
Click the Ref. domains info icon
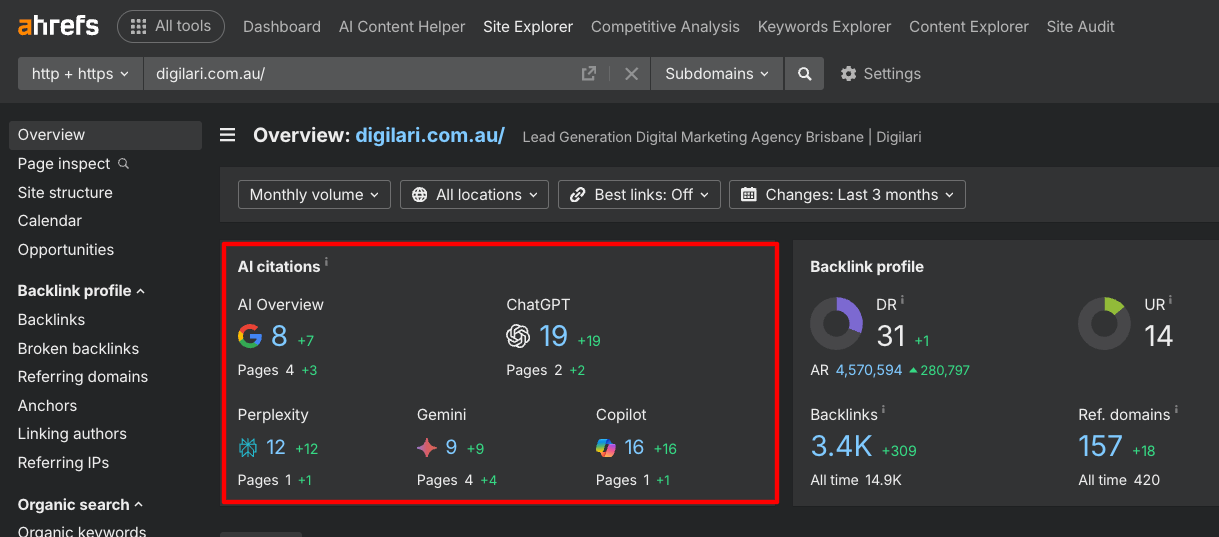tap(1176, 410)
